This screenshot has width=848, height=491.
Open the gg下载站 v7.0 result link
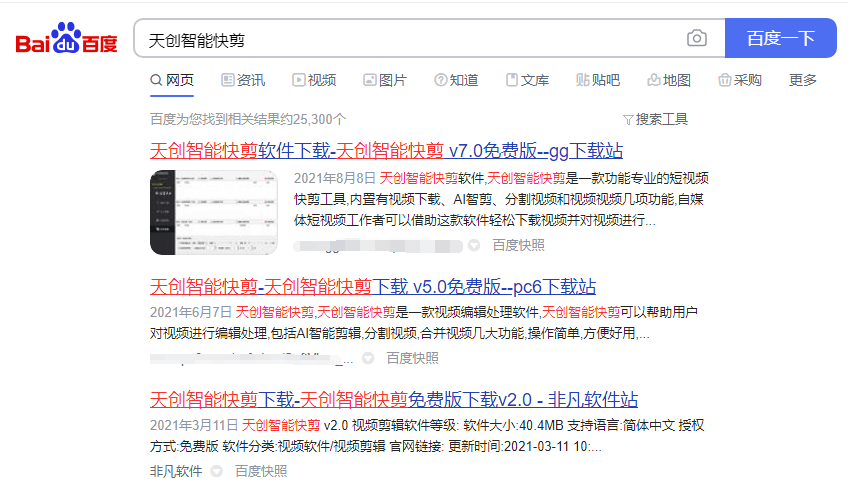tap(386, 151)
